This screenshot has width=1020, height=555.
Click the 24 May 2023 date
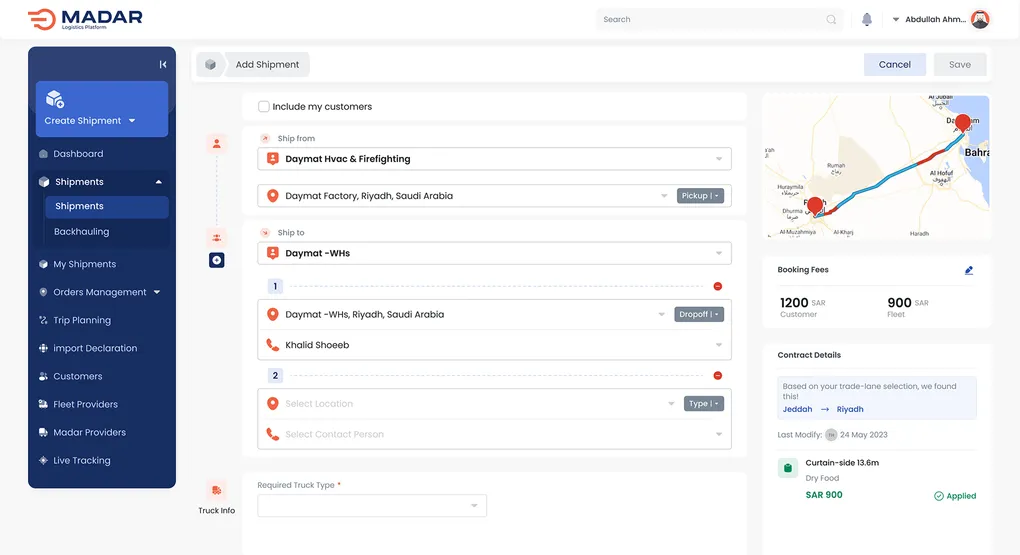pyautogui.click(x=863, y=435)
